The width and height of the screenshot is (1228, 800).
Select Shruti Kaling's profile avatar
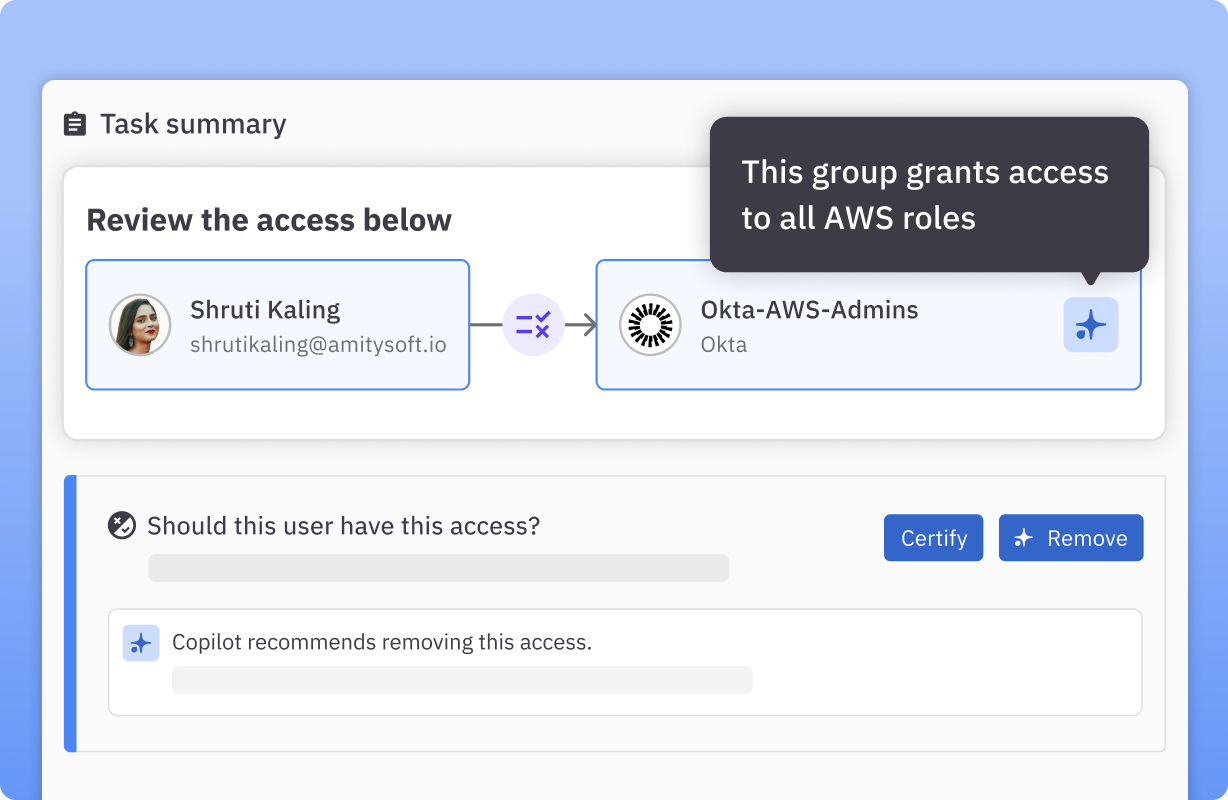[140, 324]
